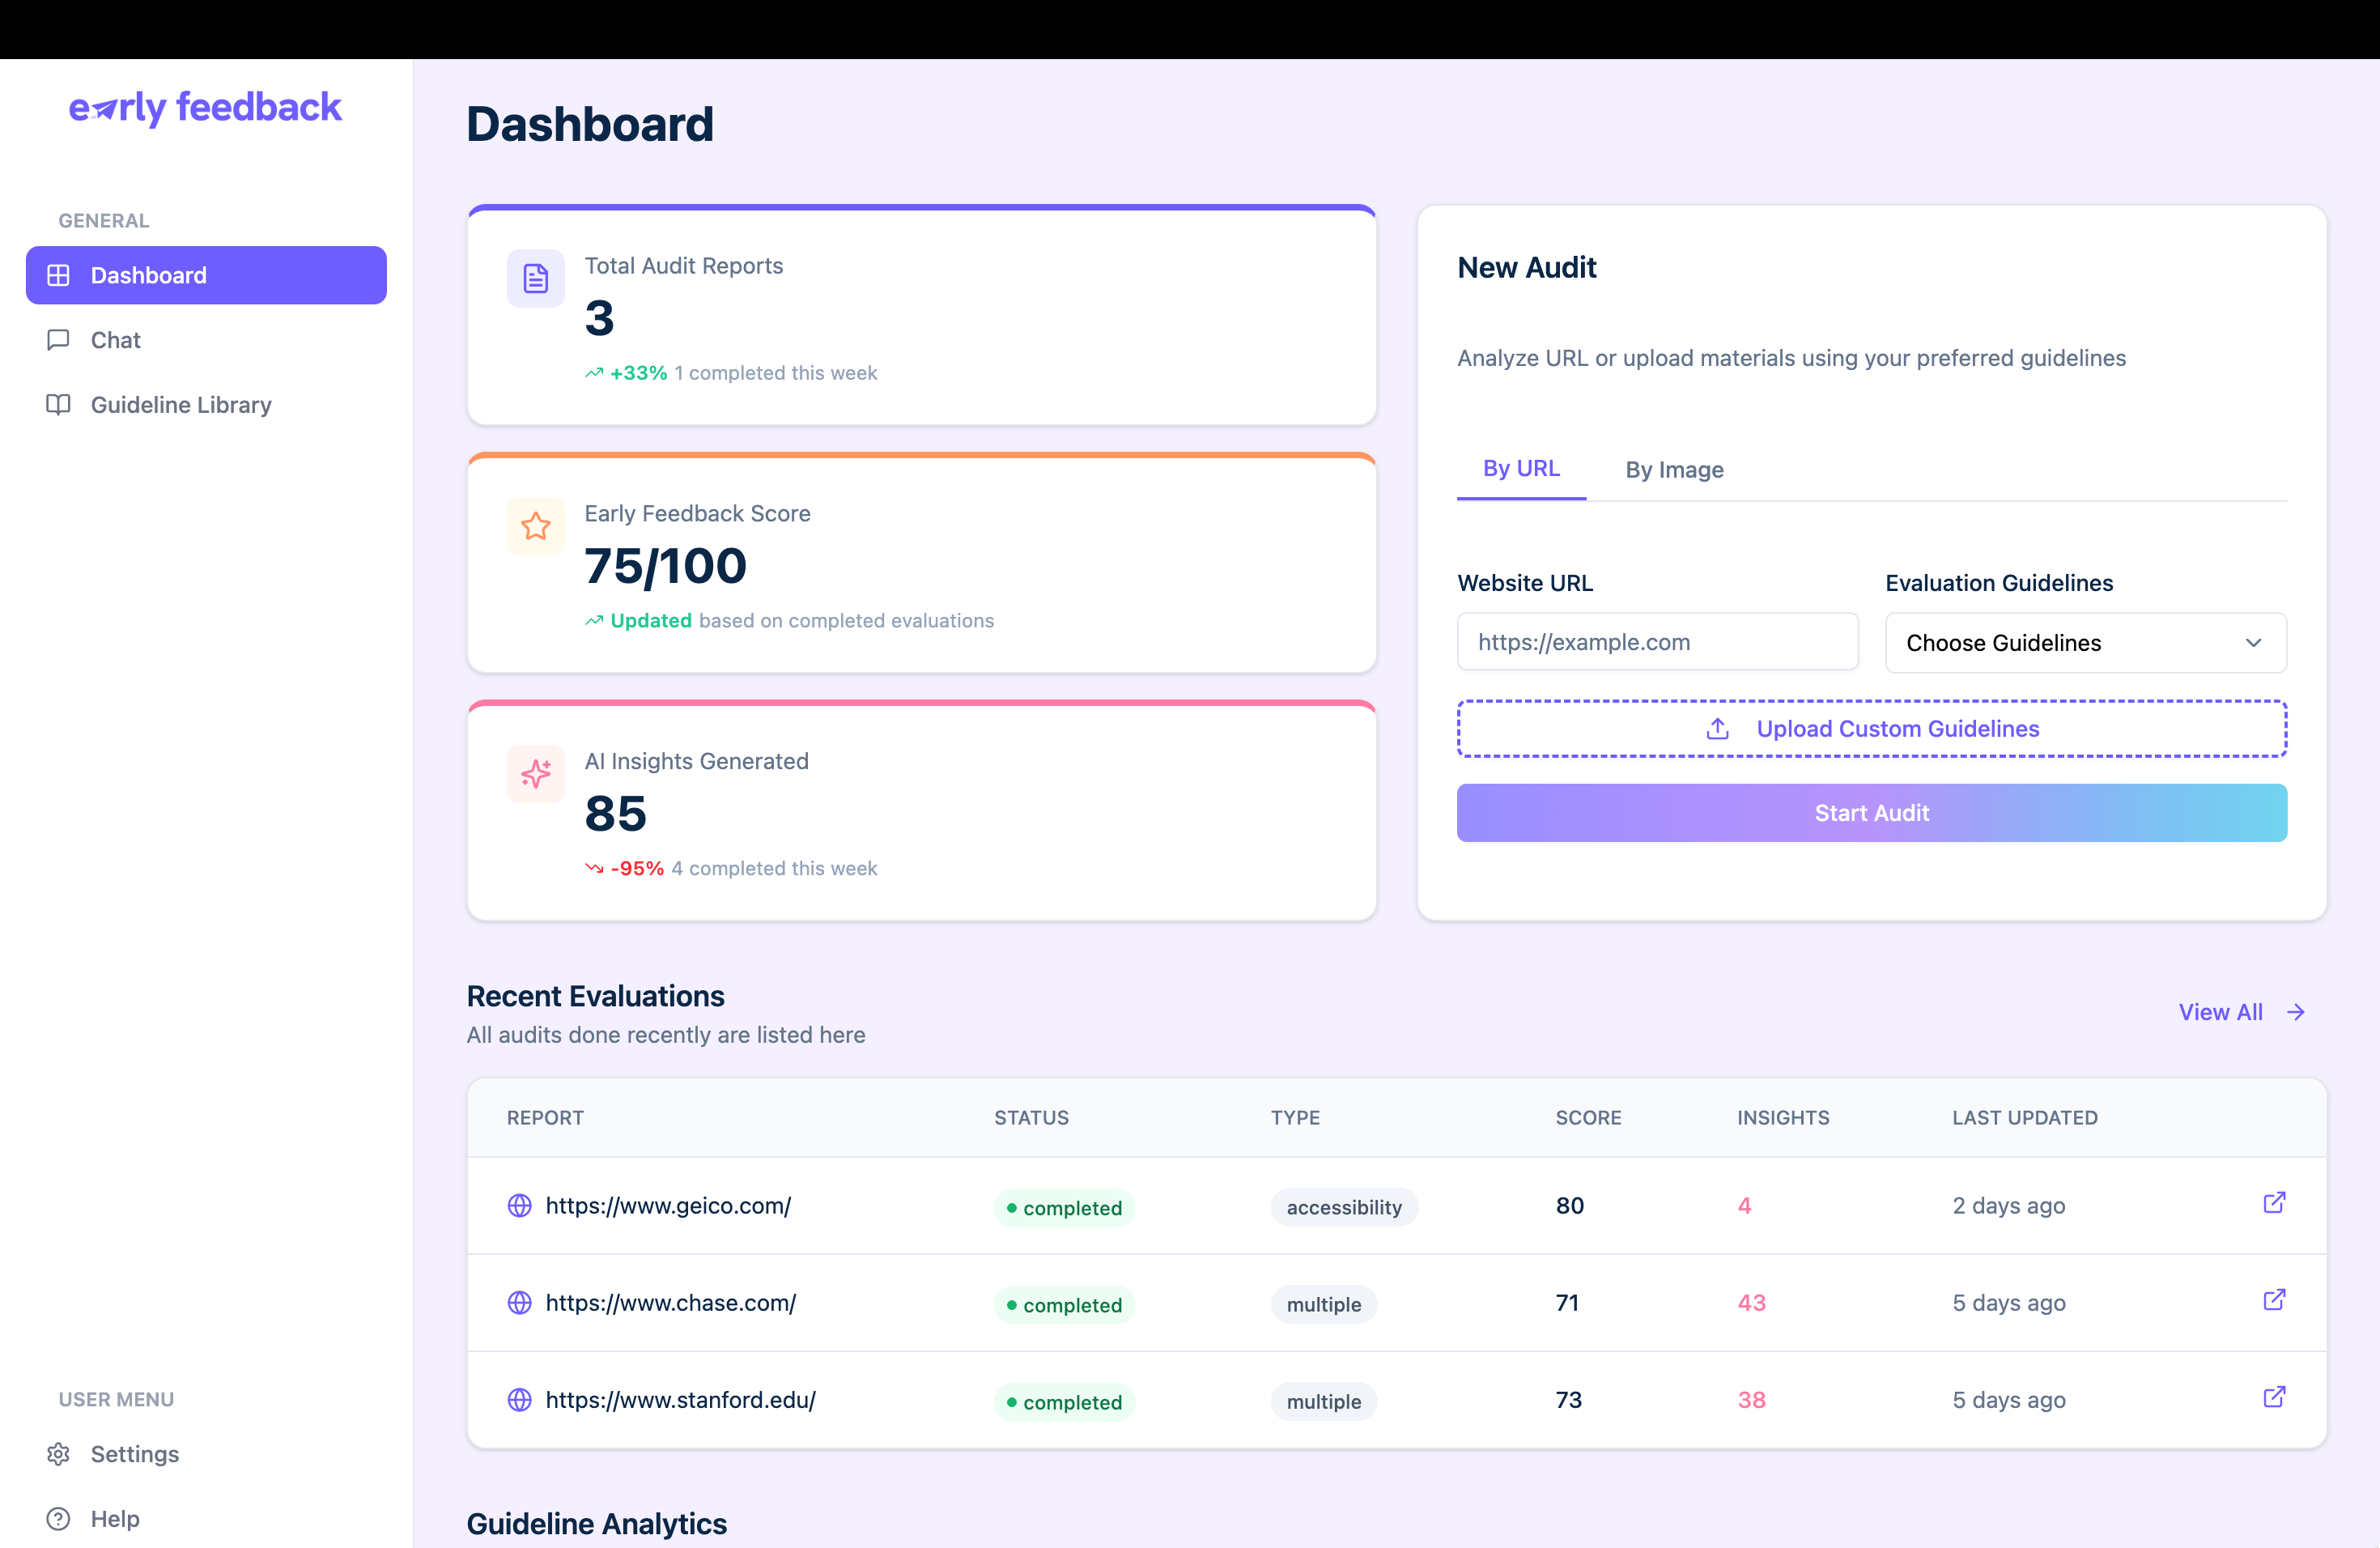Viewport: 2380px width, 1548px height.
Task: Select the Chat speech-bubble icon
Action: (x=59, y=340)
